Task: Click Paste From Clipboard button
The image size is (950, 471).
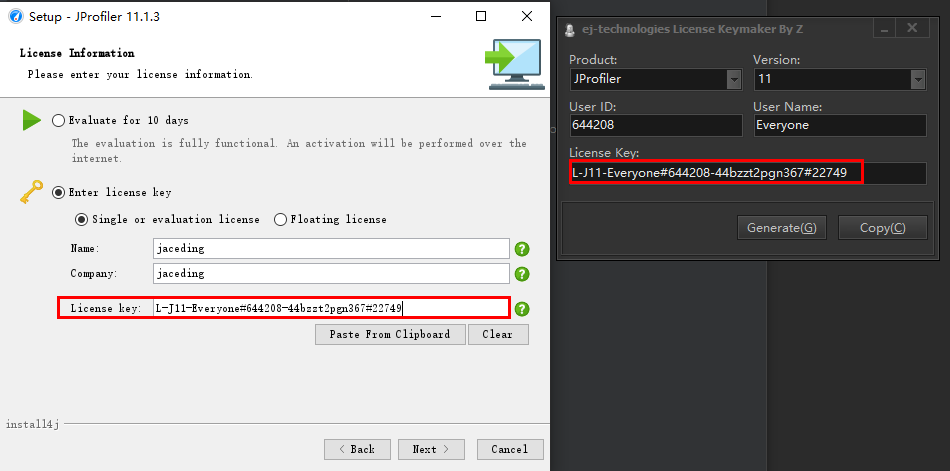Action: pos(390,334)
